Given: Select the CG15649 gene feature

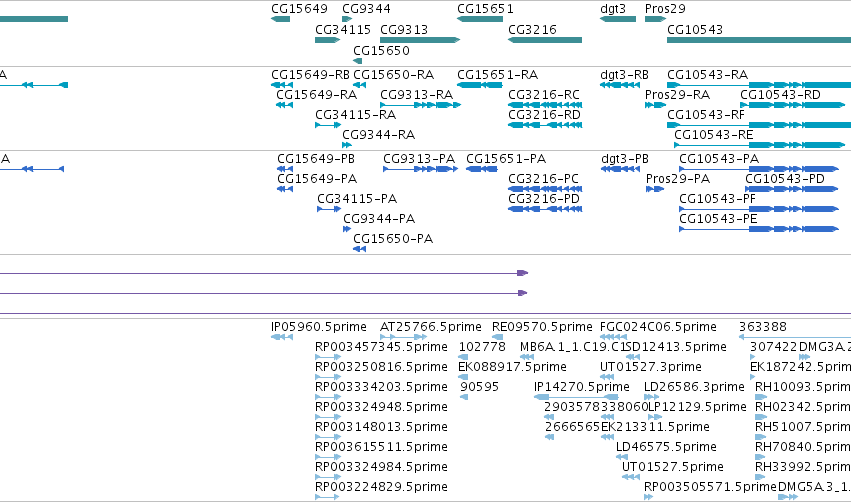Looking at the screenshot, I should (281, 19).
